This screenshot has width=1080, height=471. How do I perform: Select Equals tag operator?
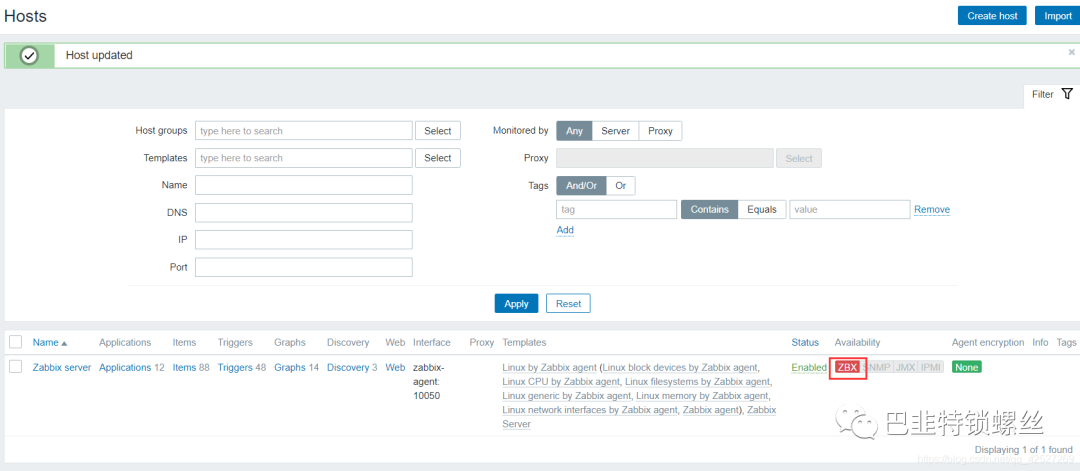(x=762, y=209)
